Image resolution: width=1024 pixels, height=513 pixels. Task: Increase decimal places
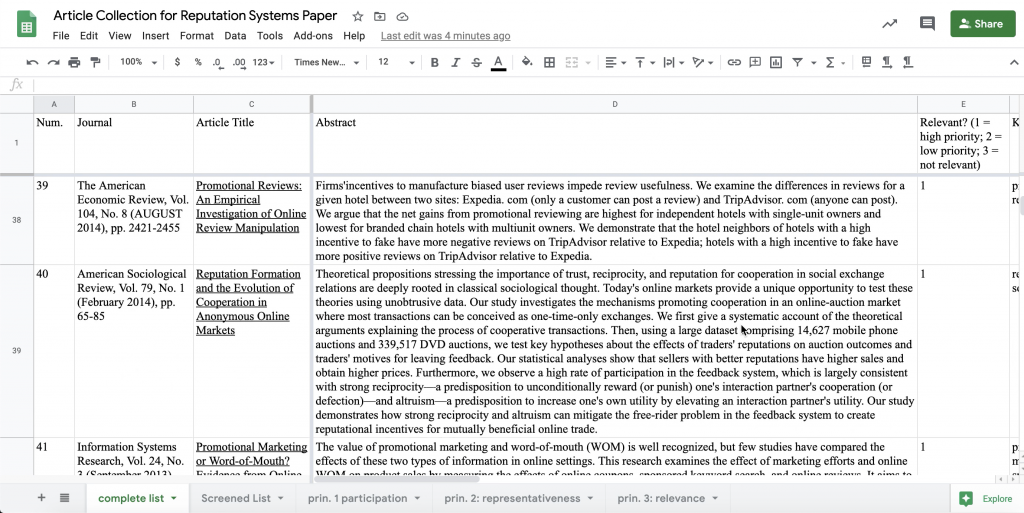[239, 62]
